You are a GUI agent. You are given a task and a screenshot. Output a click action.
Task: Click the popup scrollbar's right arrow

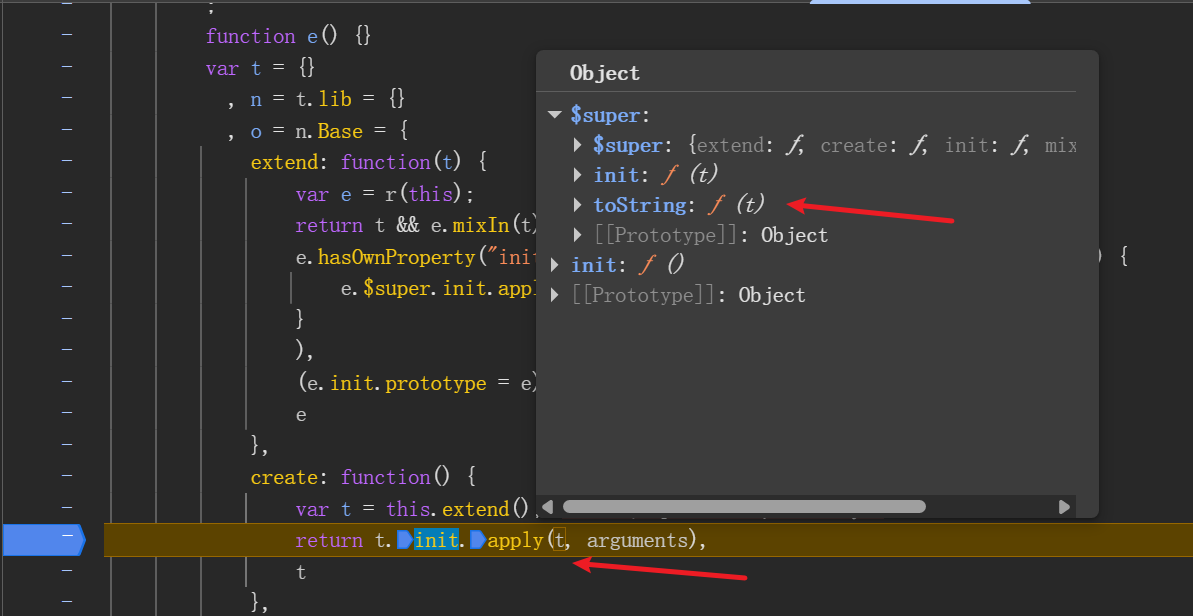[x=1064, y=507]
